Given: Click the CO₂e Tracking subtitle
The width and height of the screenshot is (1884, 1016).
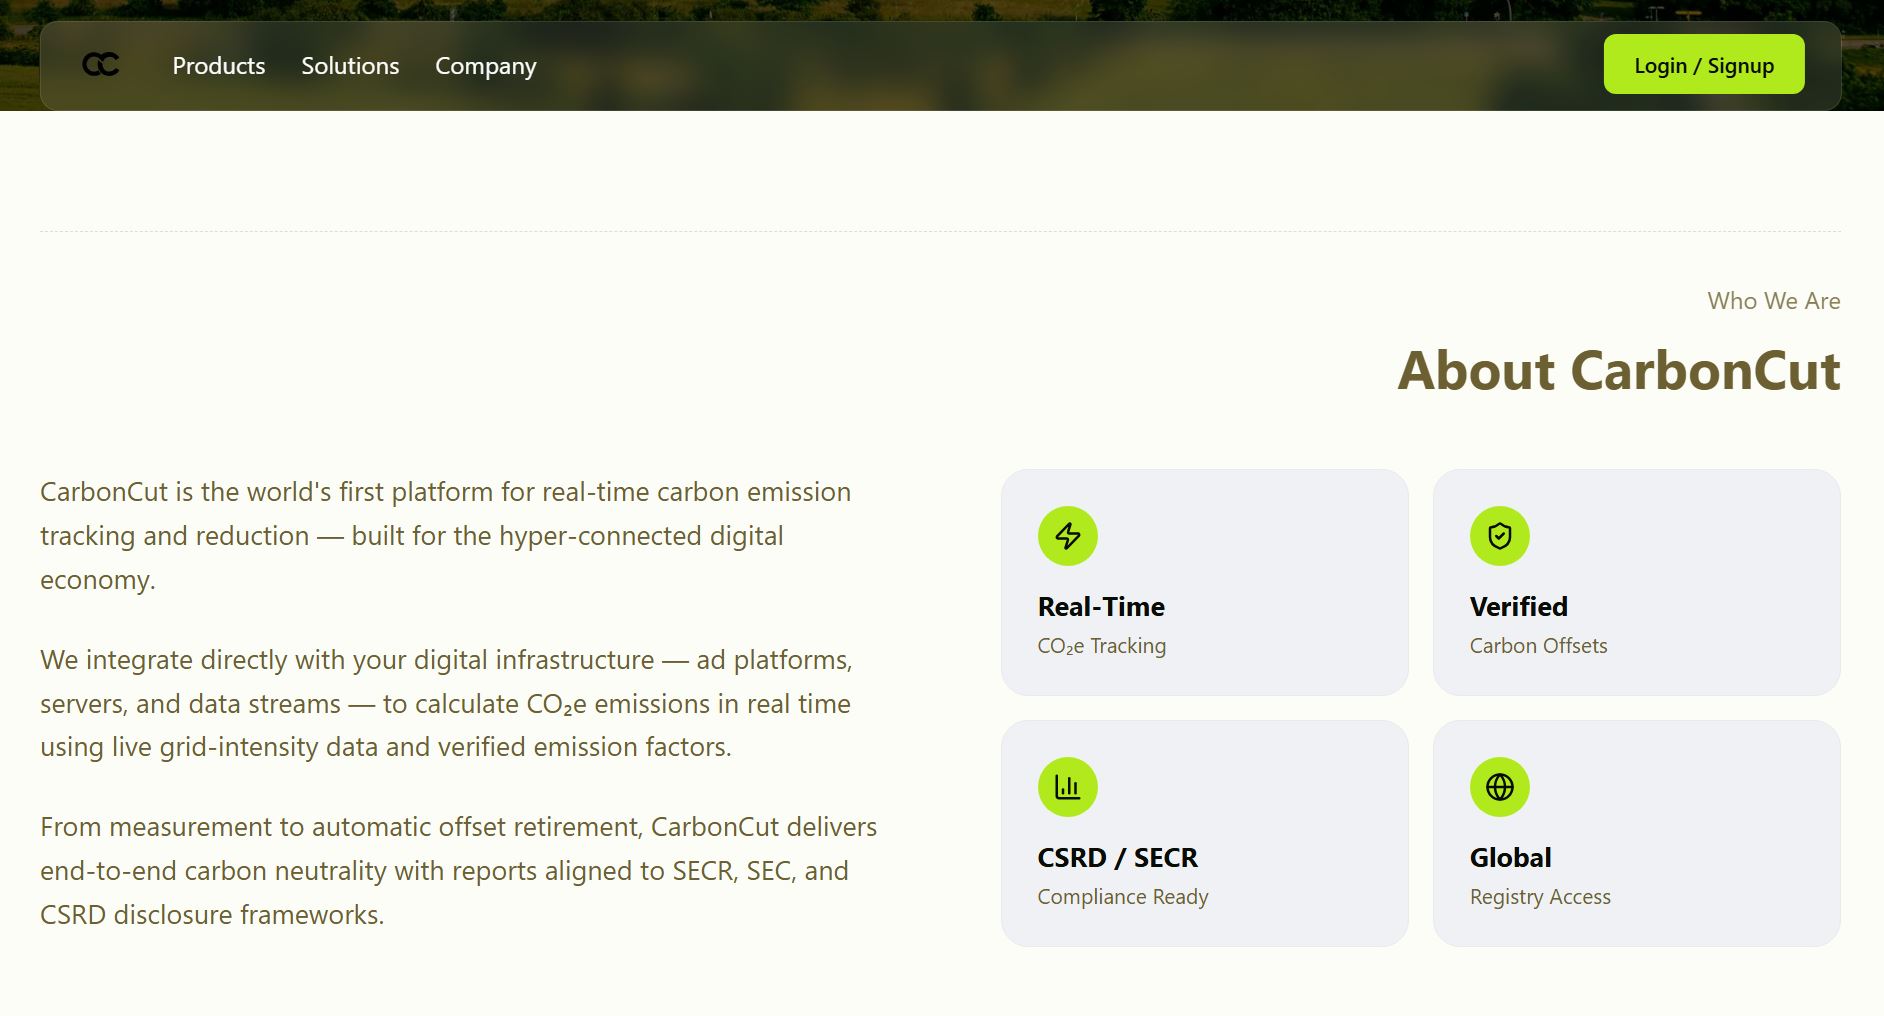Looking at the screenshot, I should click(x=1102, y=646).
